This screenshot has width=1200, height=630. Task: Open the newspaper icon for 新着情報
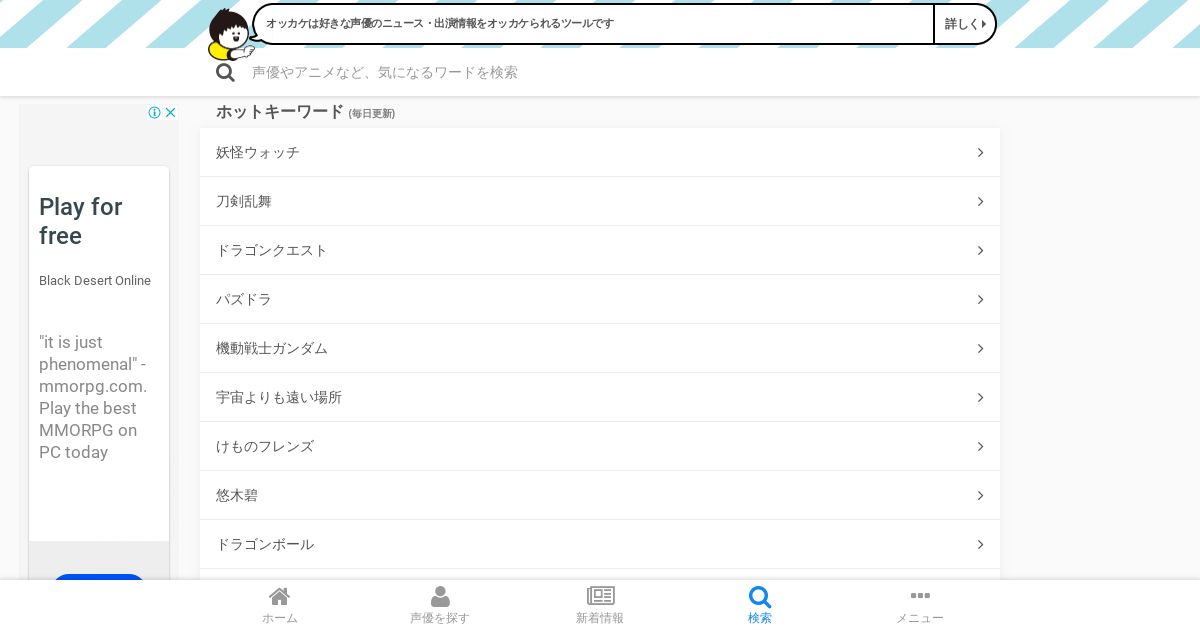tap(600, 596)
